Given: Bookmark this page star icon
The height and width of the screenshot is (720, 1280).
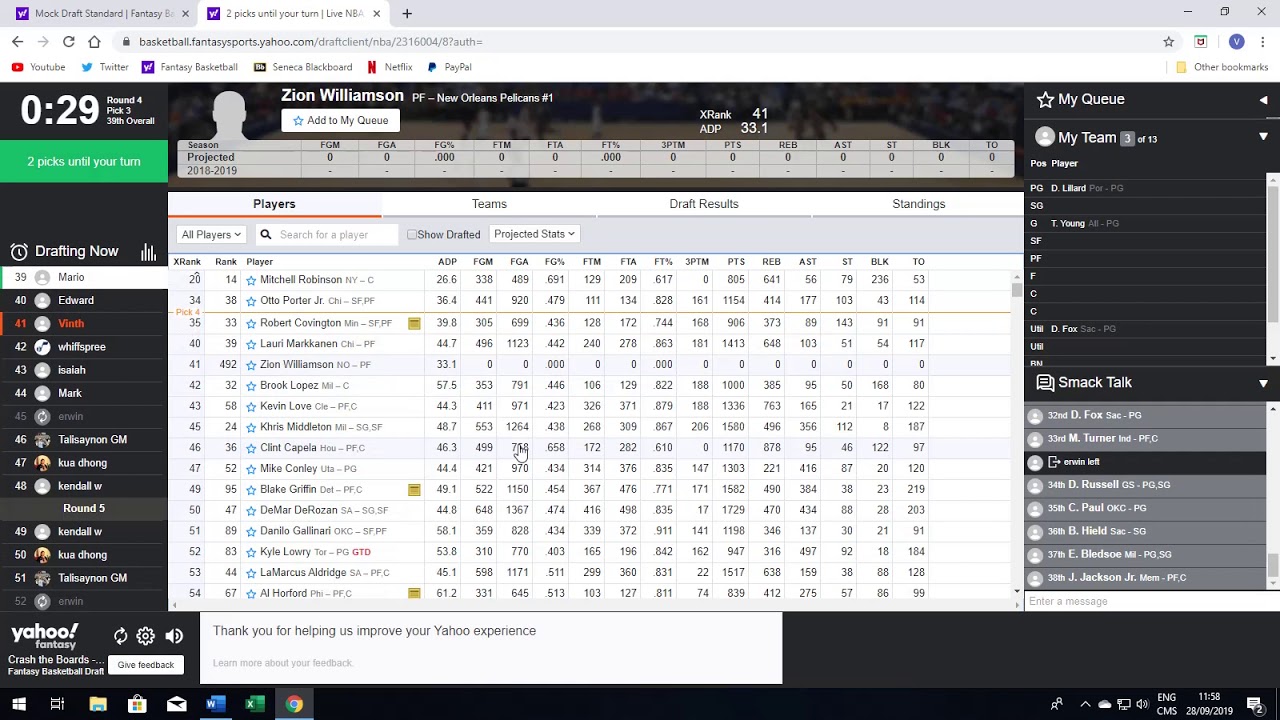Looking at the screenshot, I should pos(1168,42).
